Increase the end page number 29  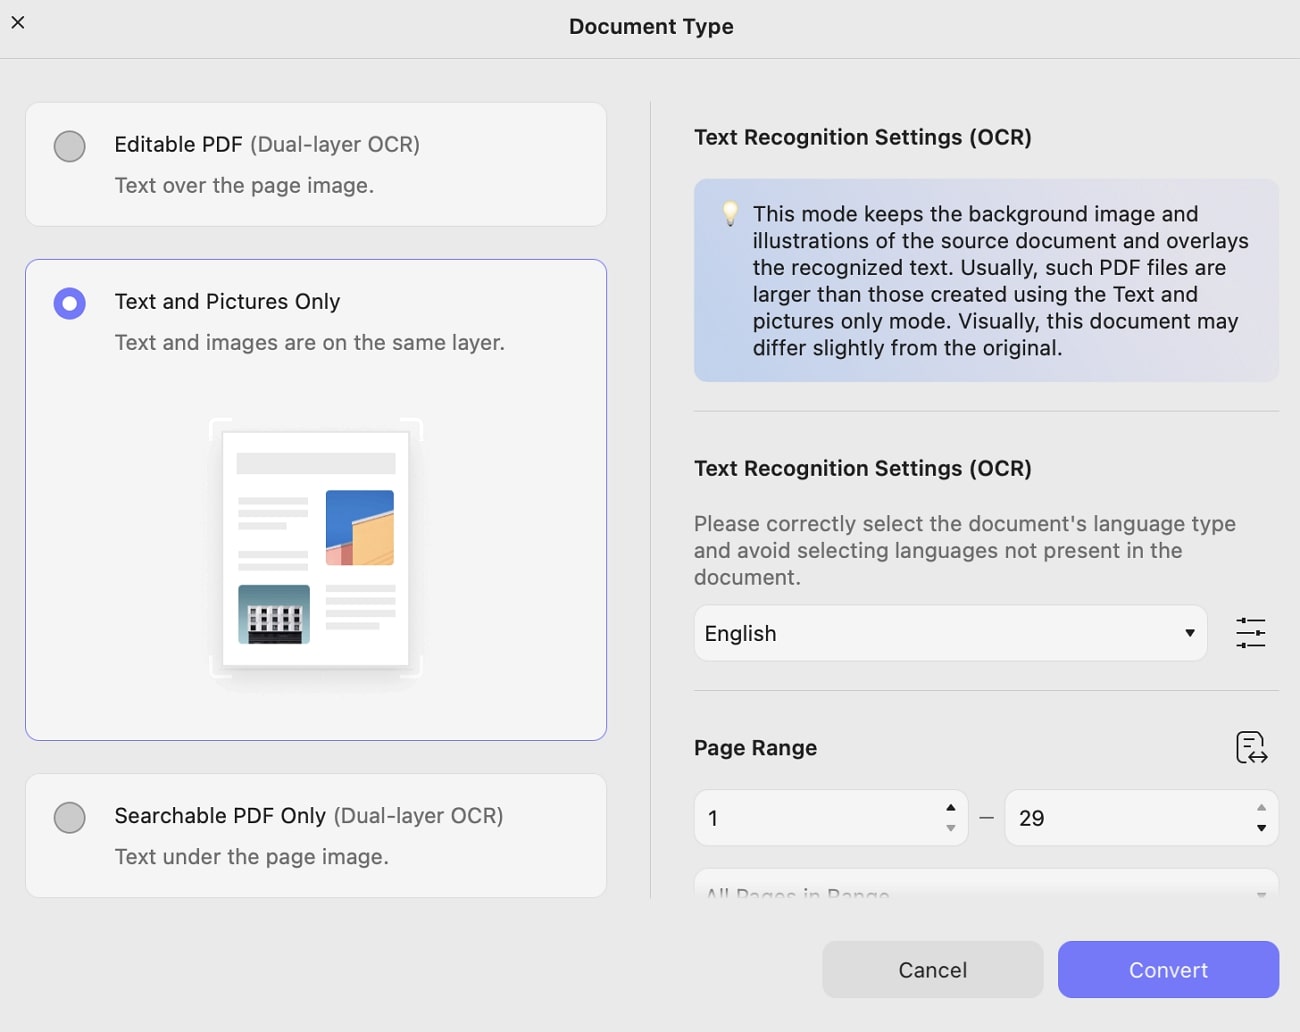1261,807
